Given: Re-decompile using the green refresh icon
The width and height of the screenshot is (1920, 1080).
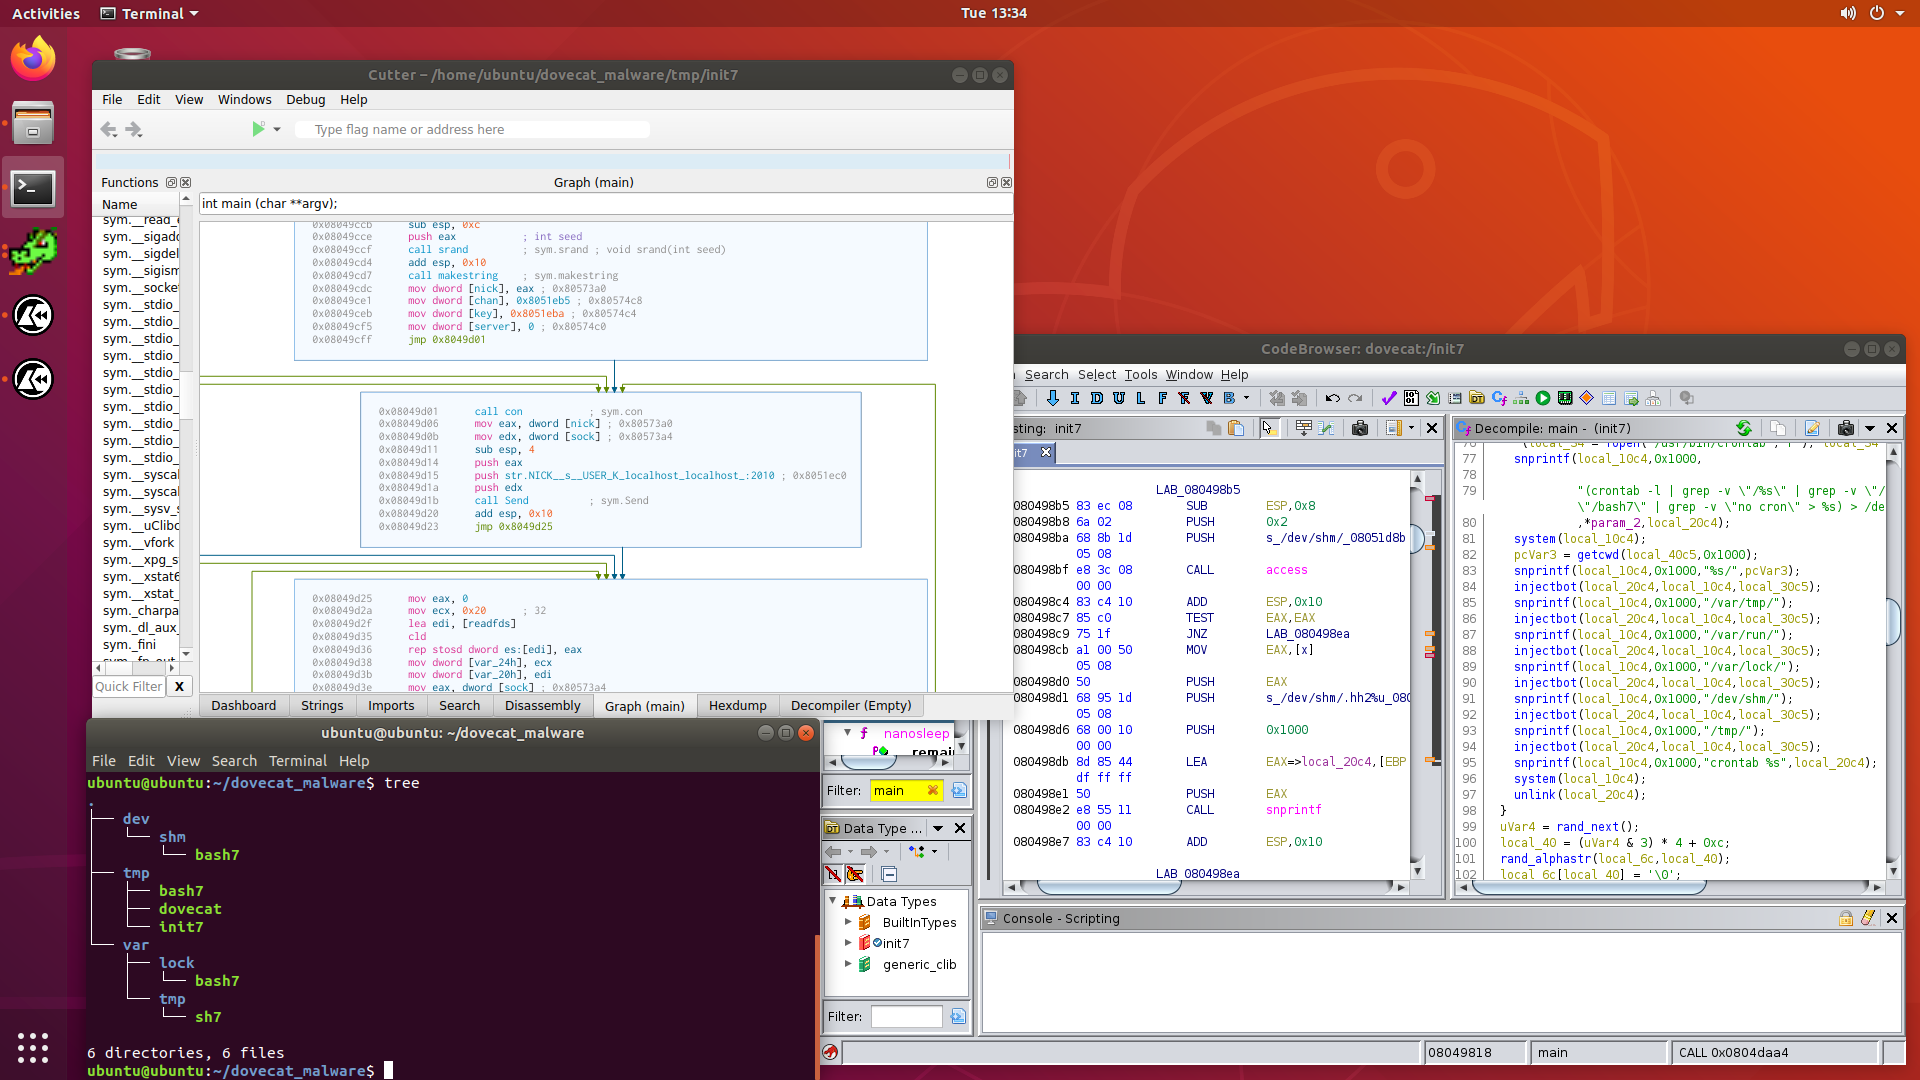Looking at the screenshot, I should (1744, 428).
